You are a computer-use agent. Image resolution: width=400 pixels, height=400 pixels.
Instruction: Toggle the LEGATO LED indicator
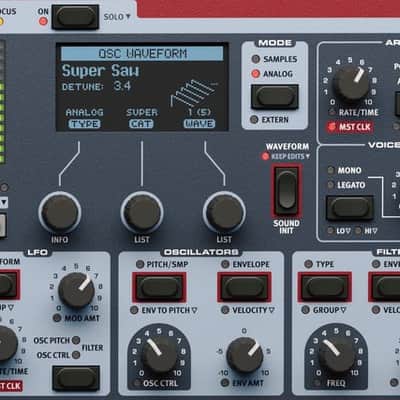click(331, 185)
